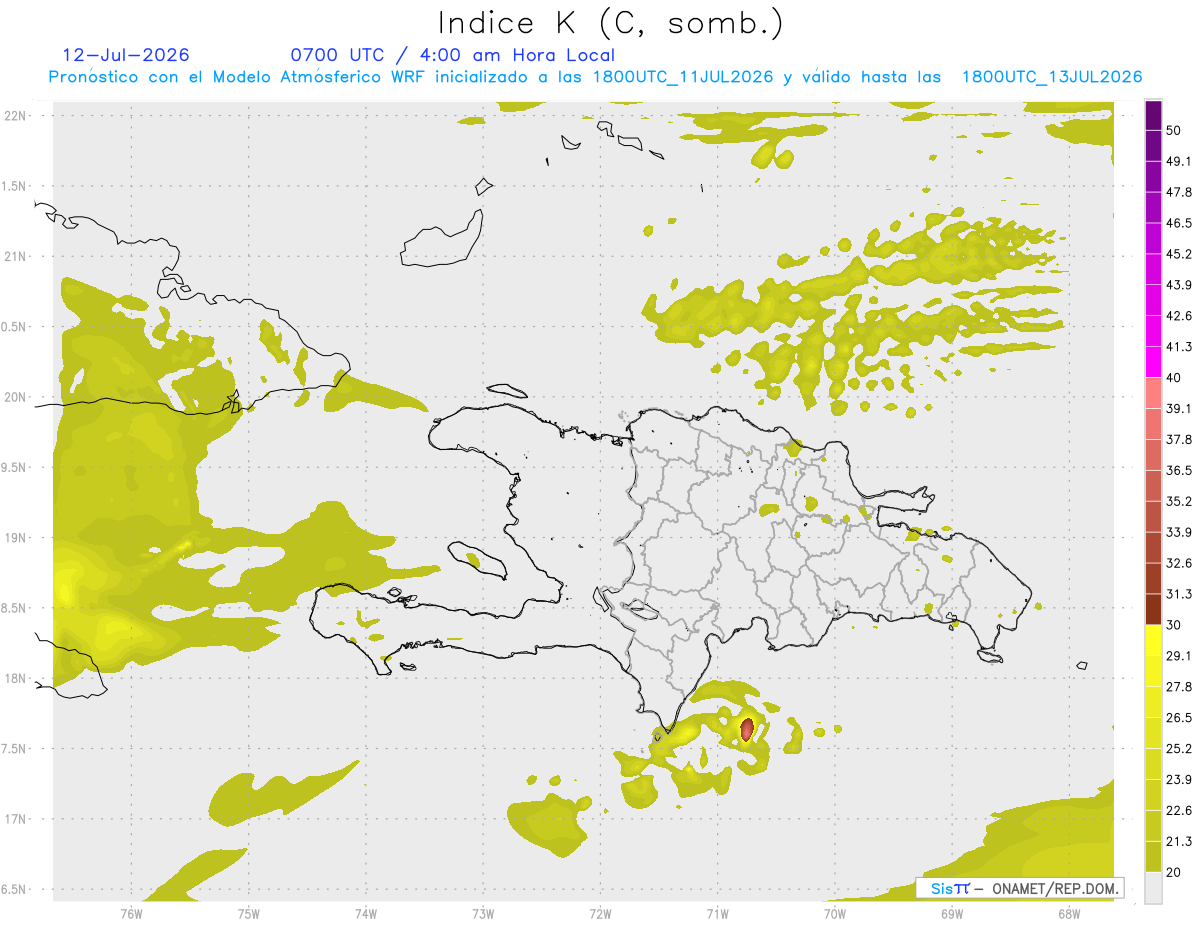Click the "71W" longitude label

717,913
